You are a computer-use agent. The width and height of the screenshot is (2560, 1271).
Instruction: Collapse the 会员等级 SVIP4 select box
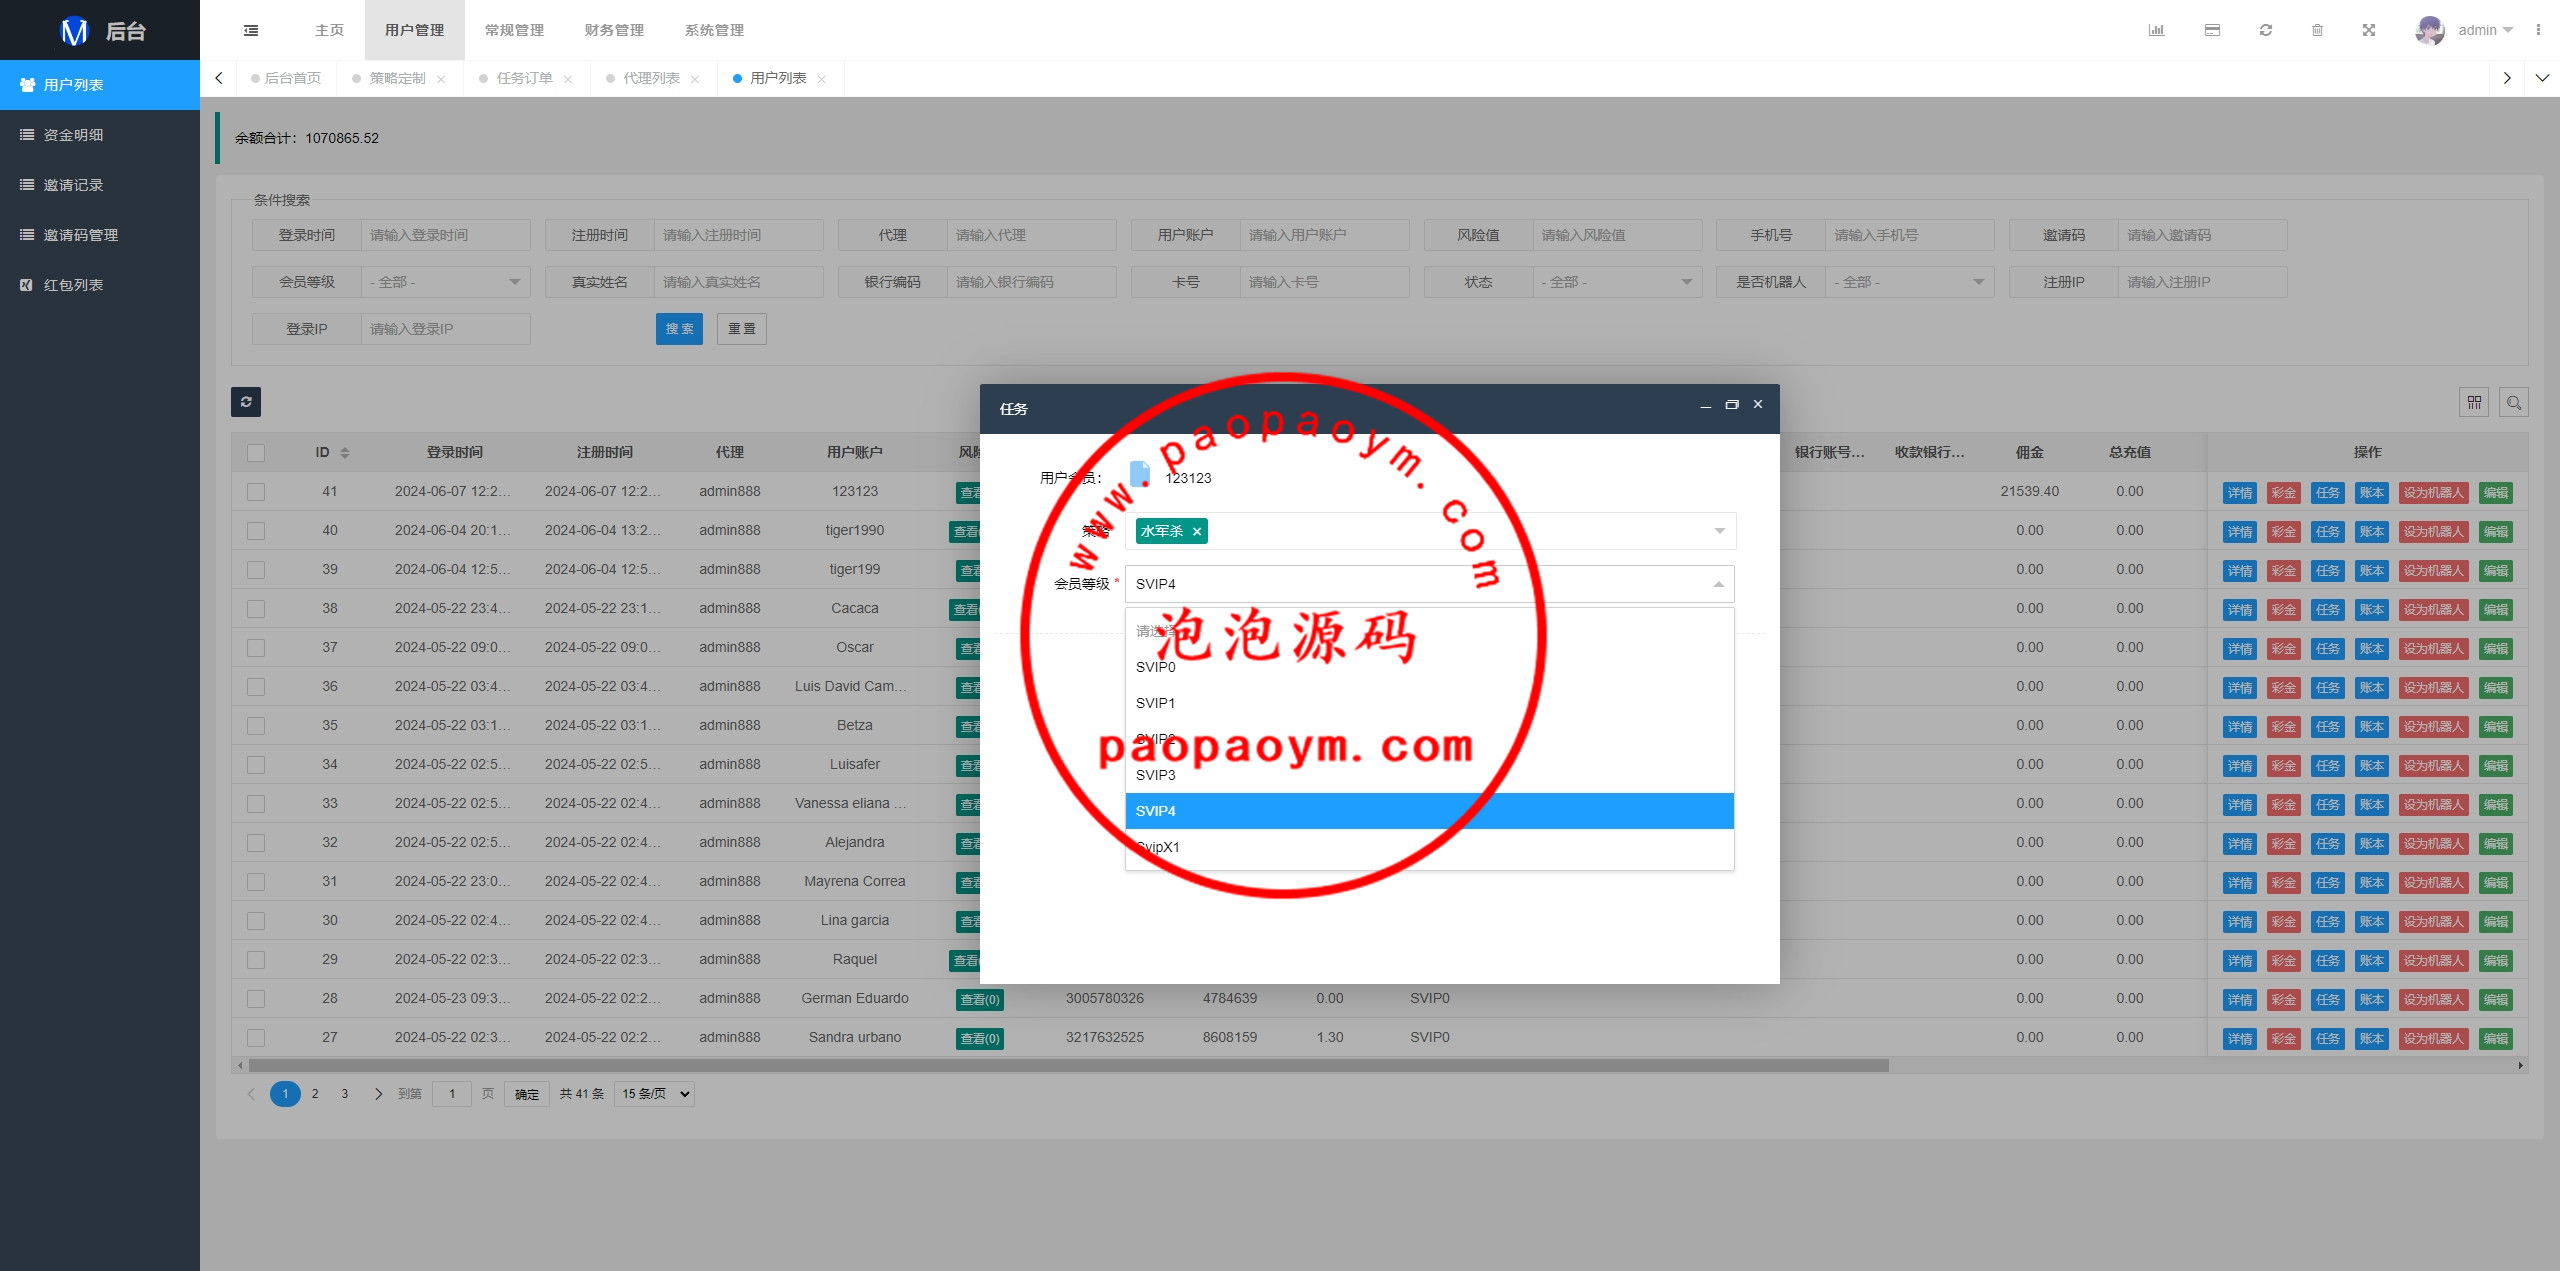(1430, 584)
